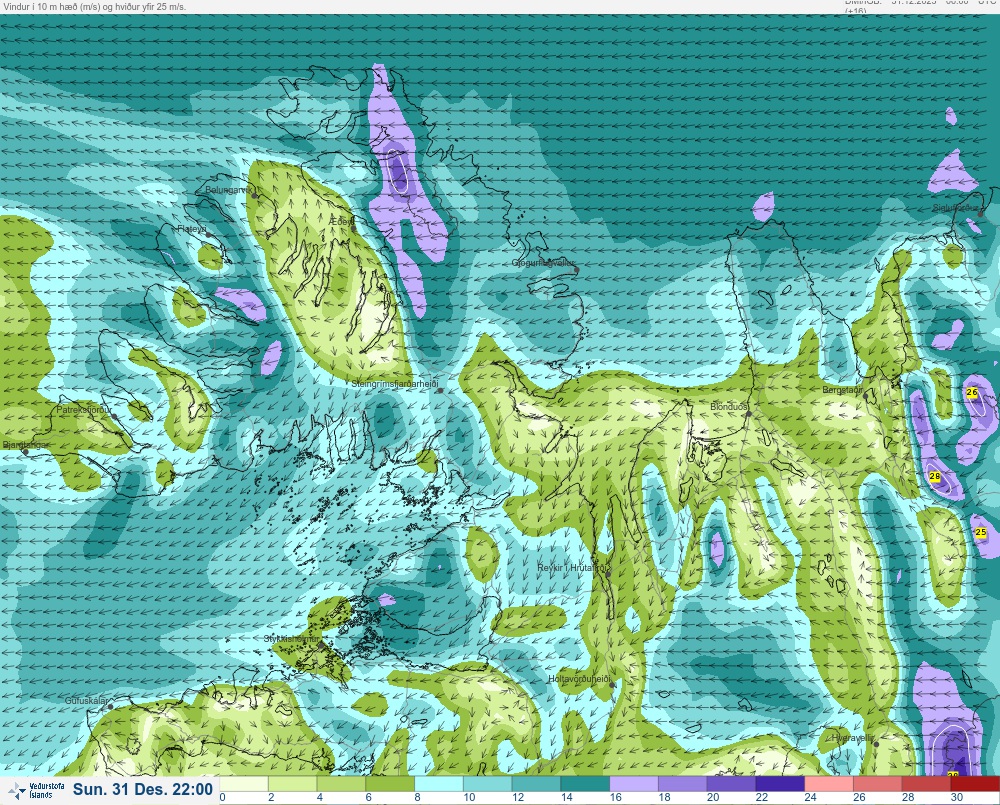Viewport: 1000px width, 805px height.
Task: Click the yellow 28 gust marker
Action: tap(935, 476)
